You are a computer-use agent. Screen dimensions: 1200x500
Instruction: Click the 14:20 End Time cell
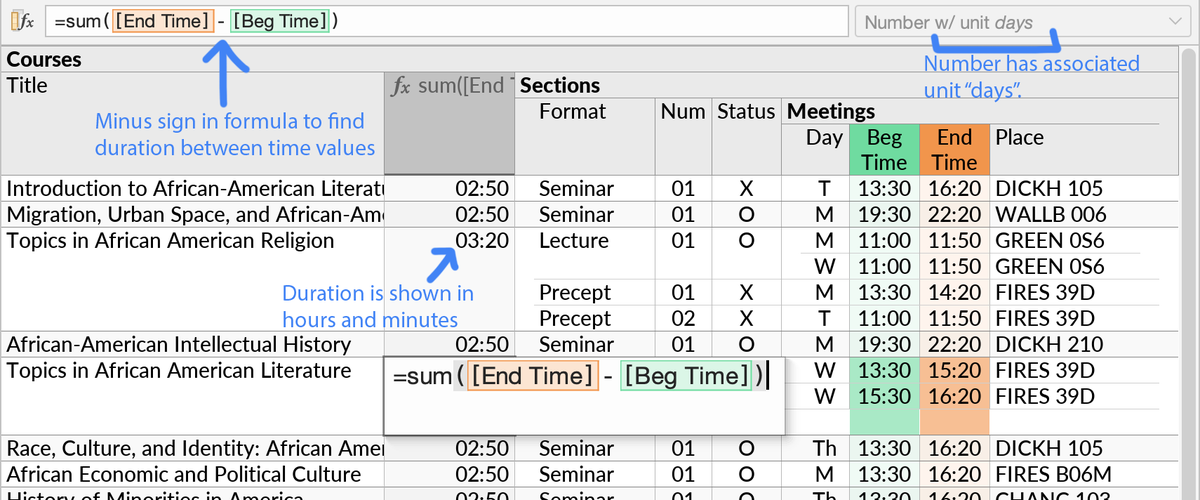[955, 292]
